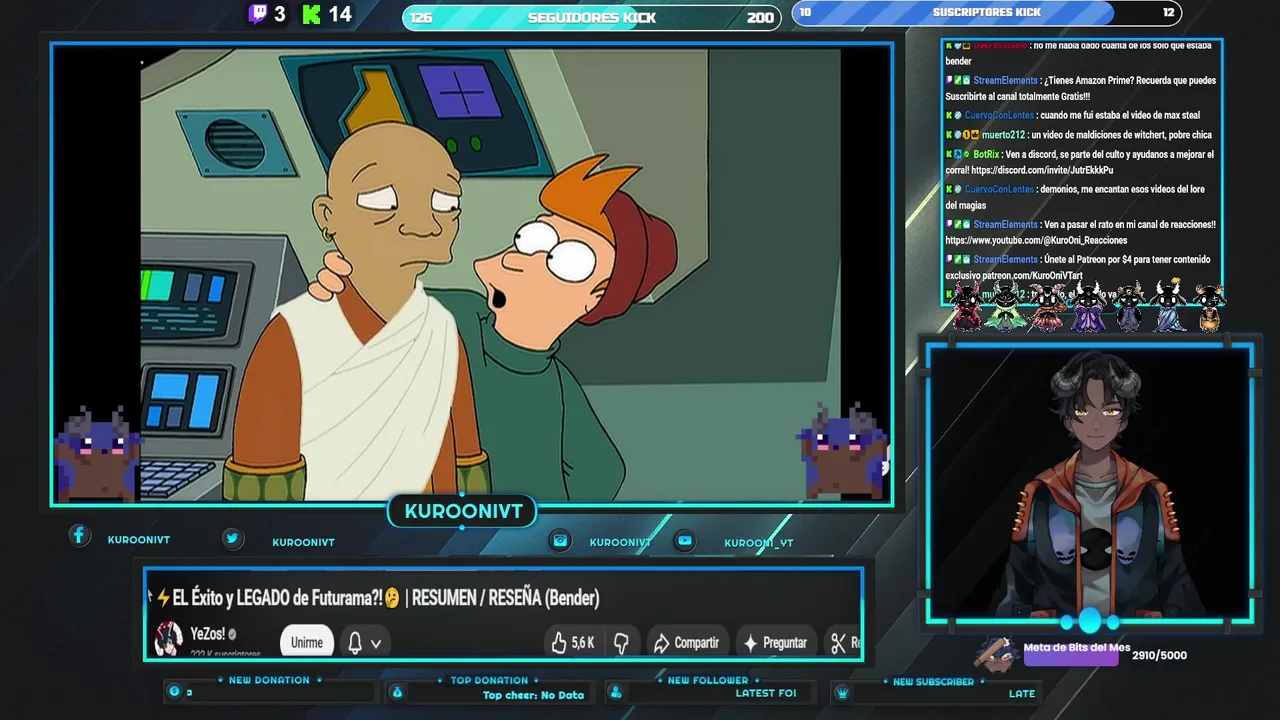Click the VTuber avatar camera panel
The width and height of the screenshot is (1280, 720).
point(1090,485)
